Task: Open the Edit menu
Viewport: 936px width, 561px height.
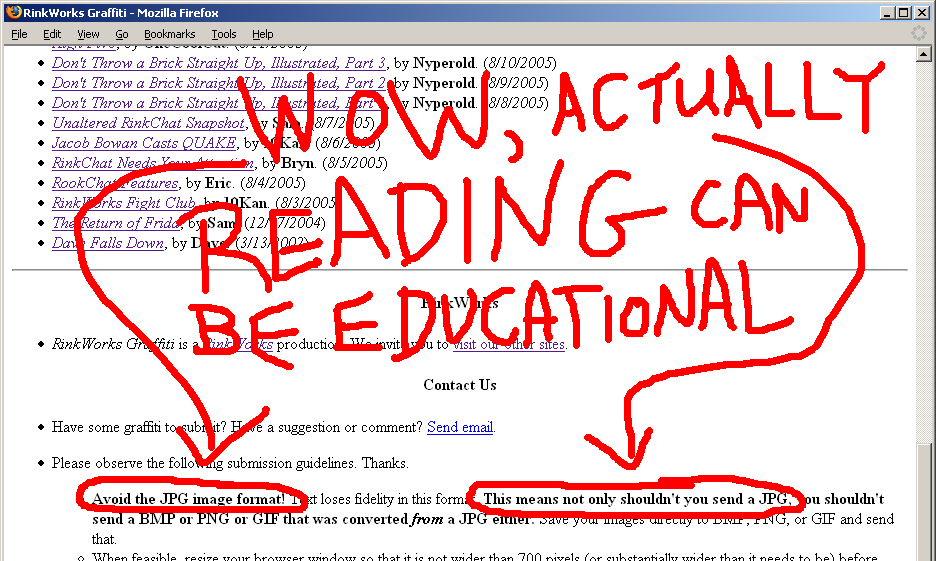Action: [52, 34]
